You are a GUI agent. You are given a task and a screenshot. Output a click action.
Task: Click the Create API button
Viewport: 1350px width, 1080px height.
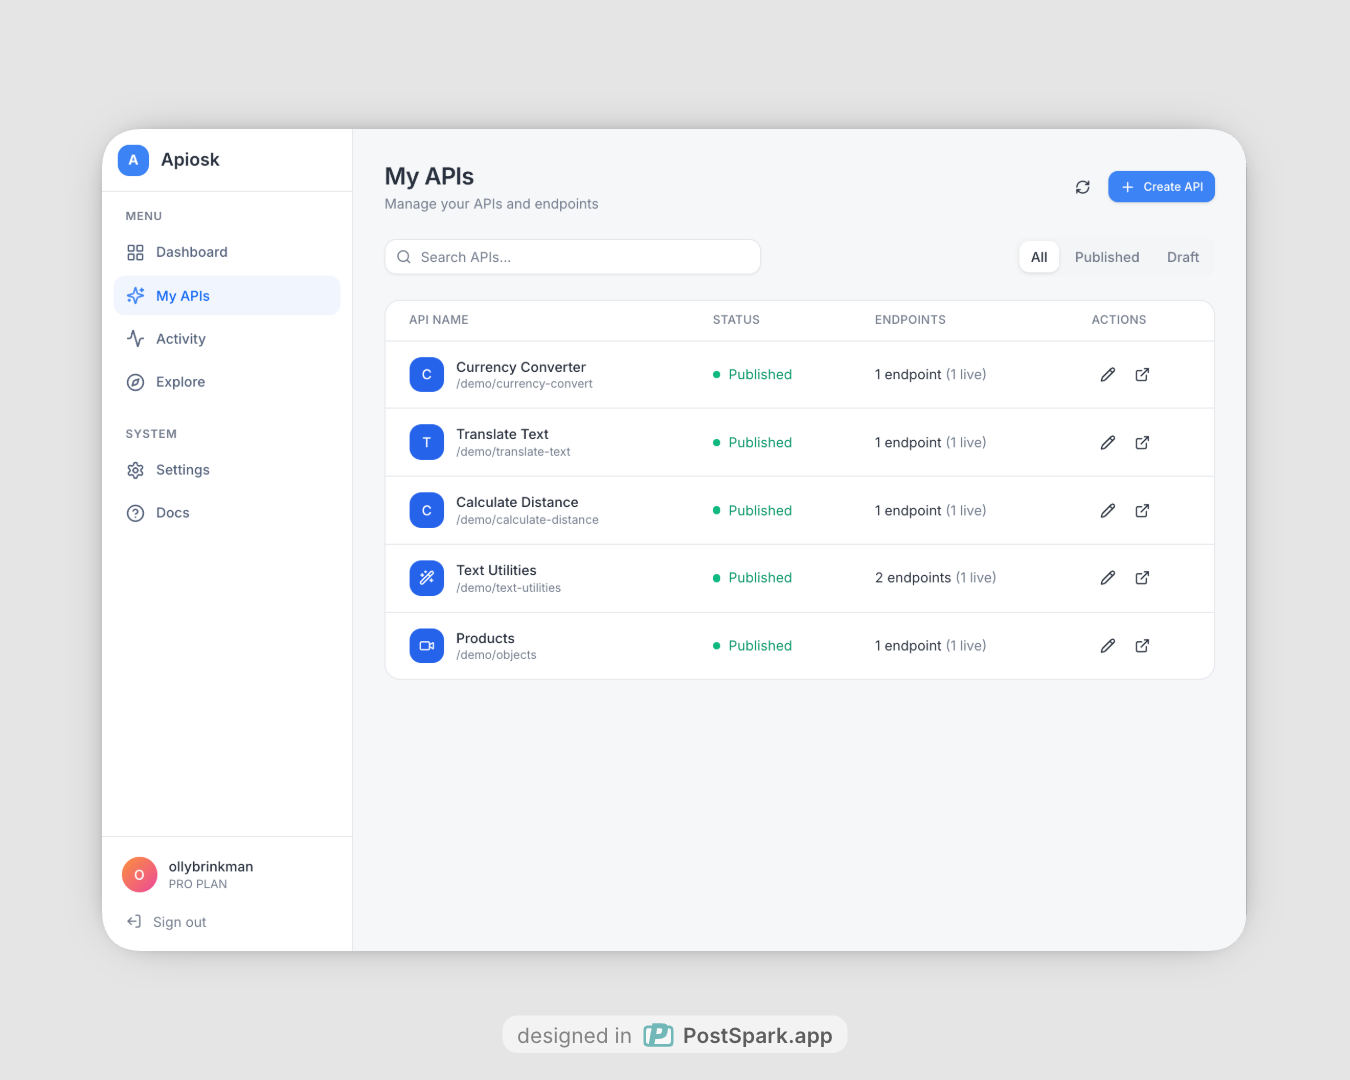(x=1161, y=186)
